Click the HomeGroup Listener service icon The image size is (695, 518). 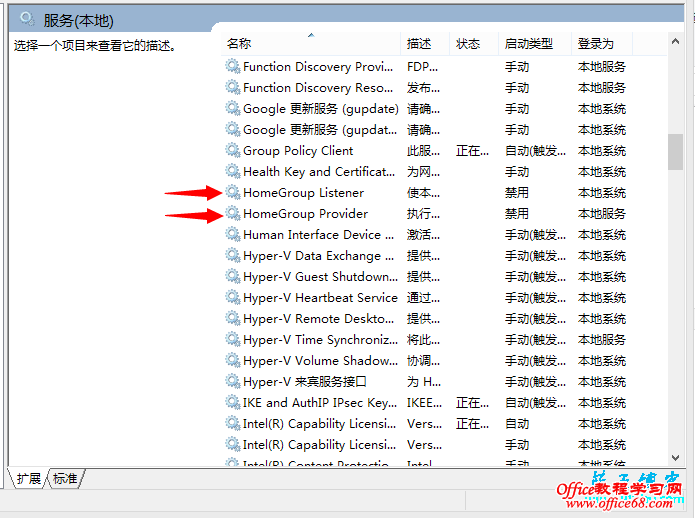coord(233,192)
